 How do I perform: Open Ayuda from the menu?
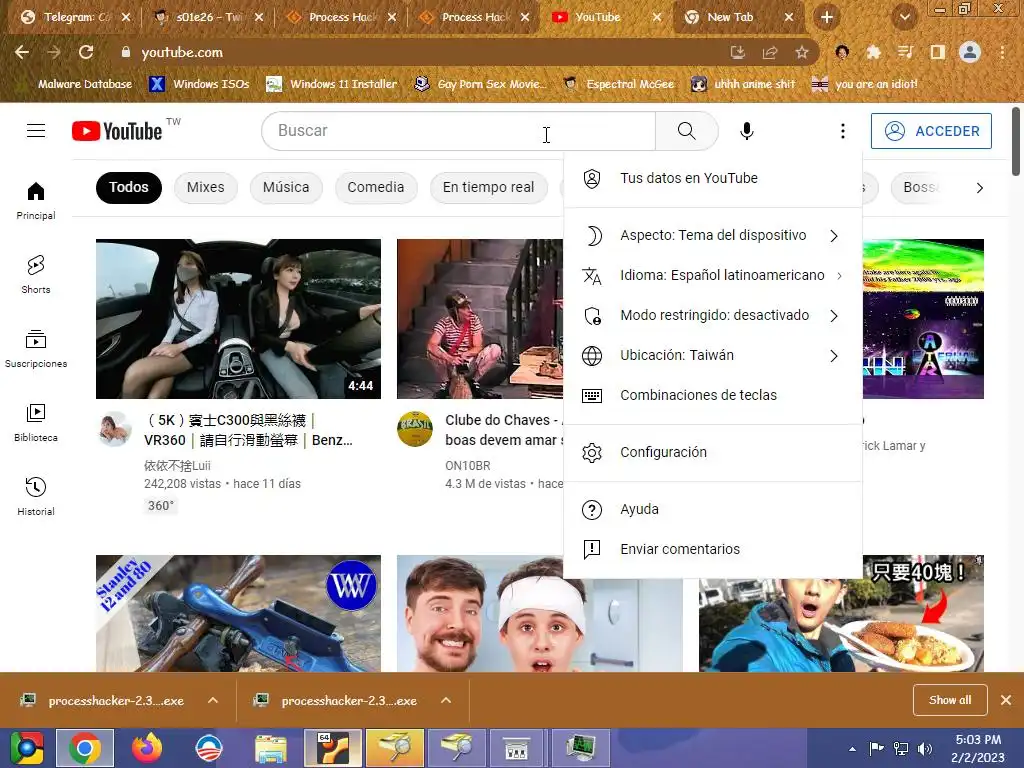[712, 509]
